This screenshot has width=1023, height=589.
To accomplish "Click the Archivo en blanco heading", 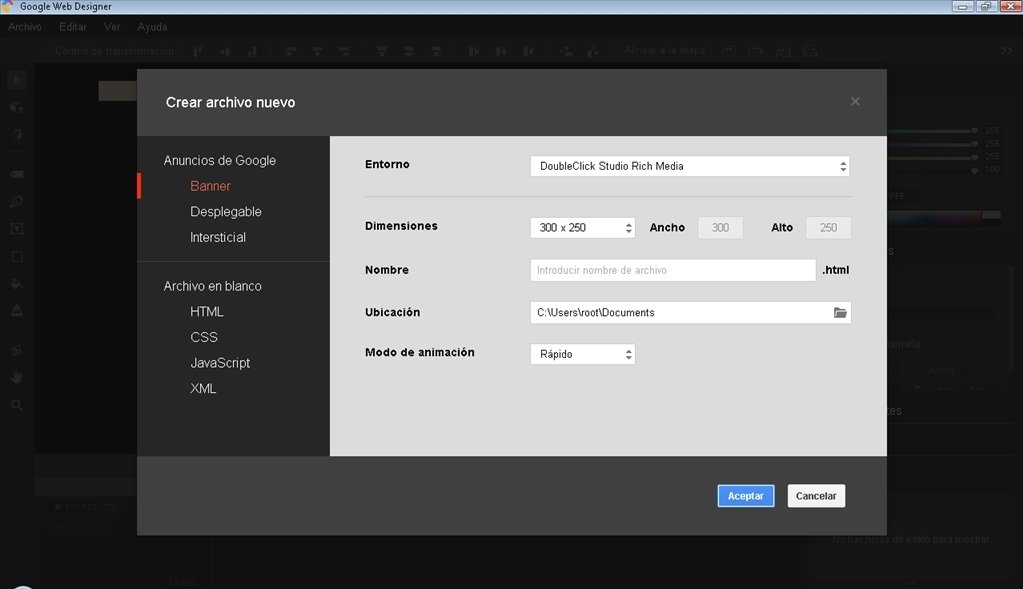I will [x=213, y=286].
